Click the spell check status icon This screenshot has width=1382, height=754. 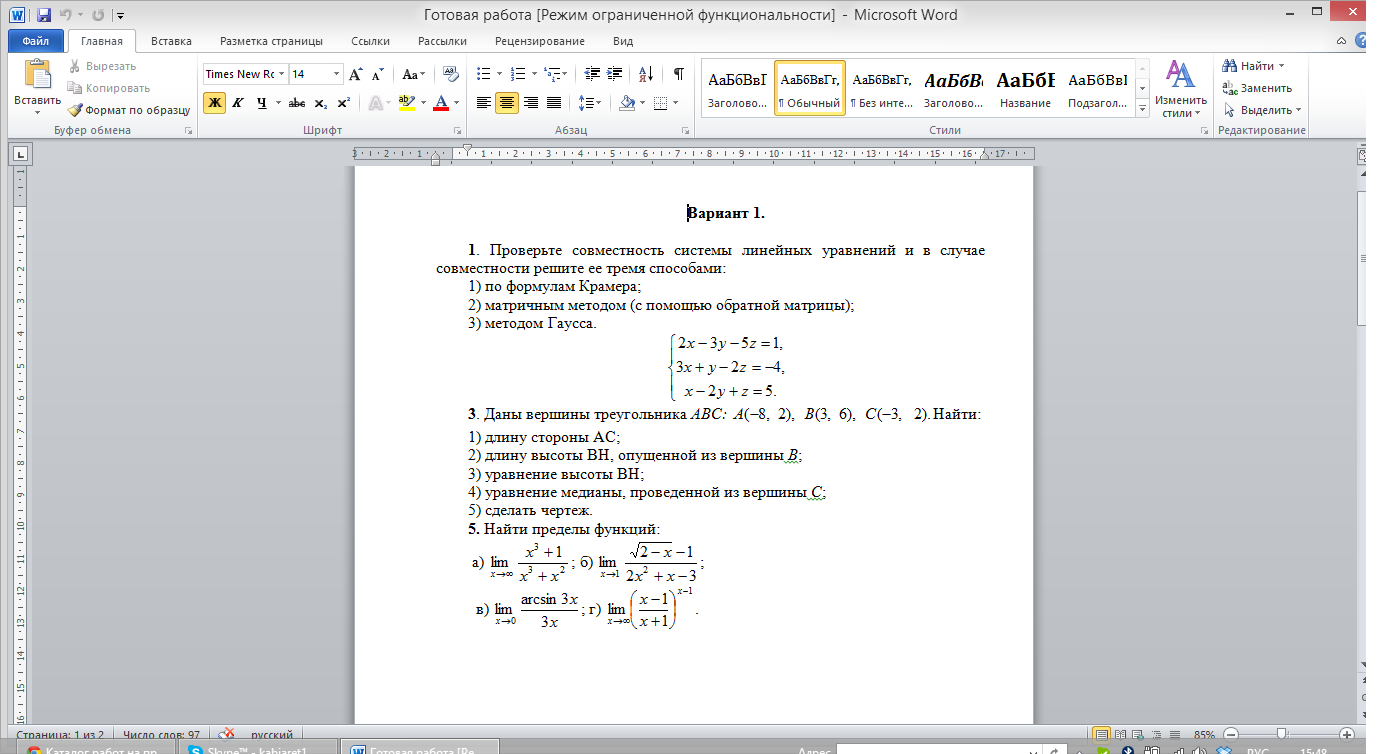(228, 734)
